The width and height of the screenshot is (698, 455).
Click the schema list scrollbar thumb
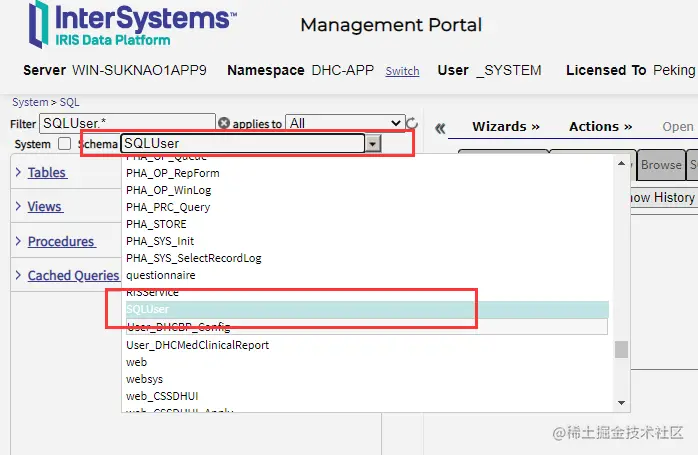click(621, 349)
